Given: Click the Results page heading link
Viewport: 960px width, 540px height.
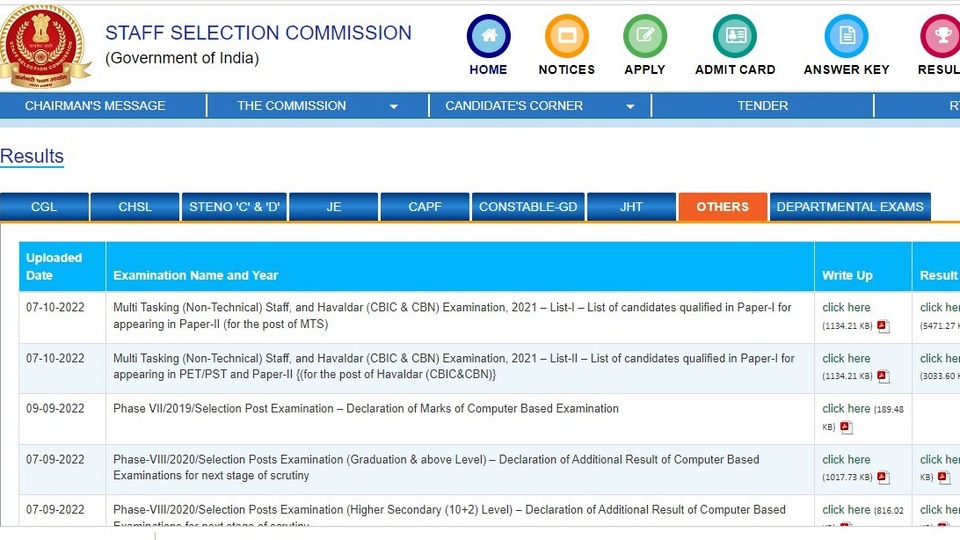Looking at the screenshot, I should click(32, 156).
